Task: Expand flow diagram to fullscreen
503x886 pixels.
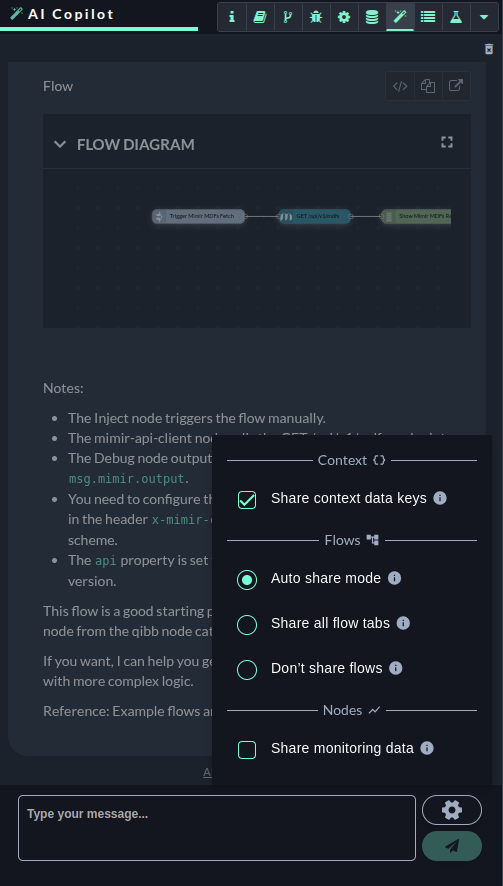Action: click(x=447, y=142)
